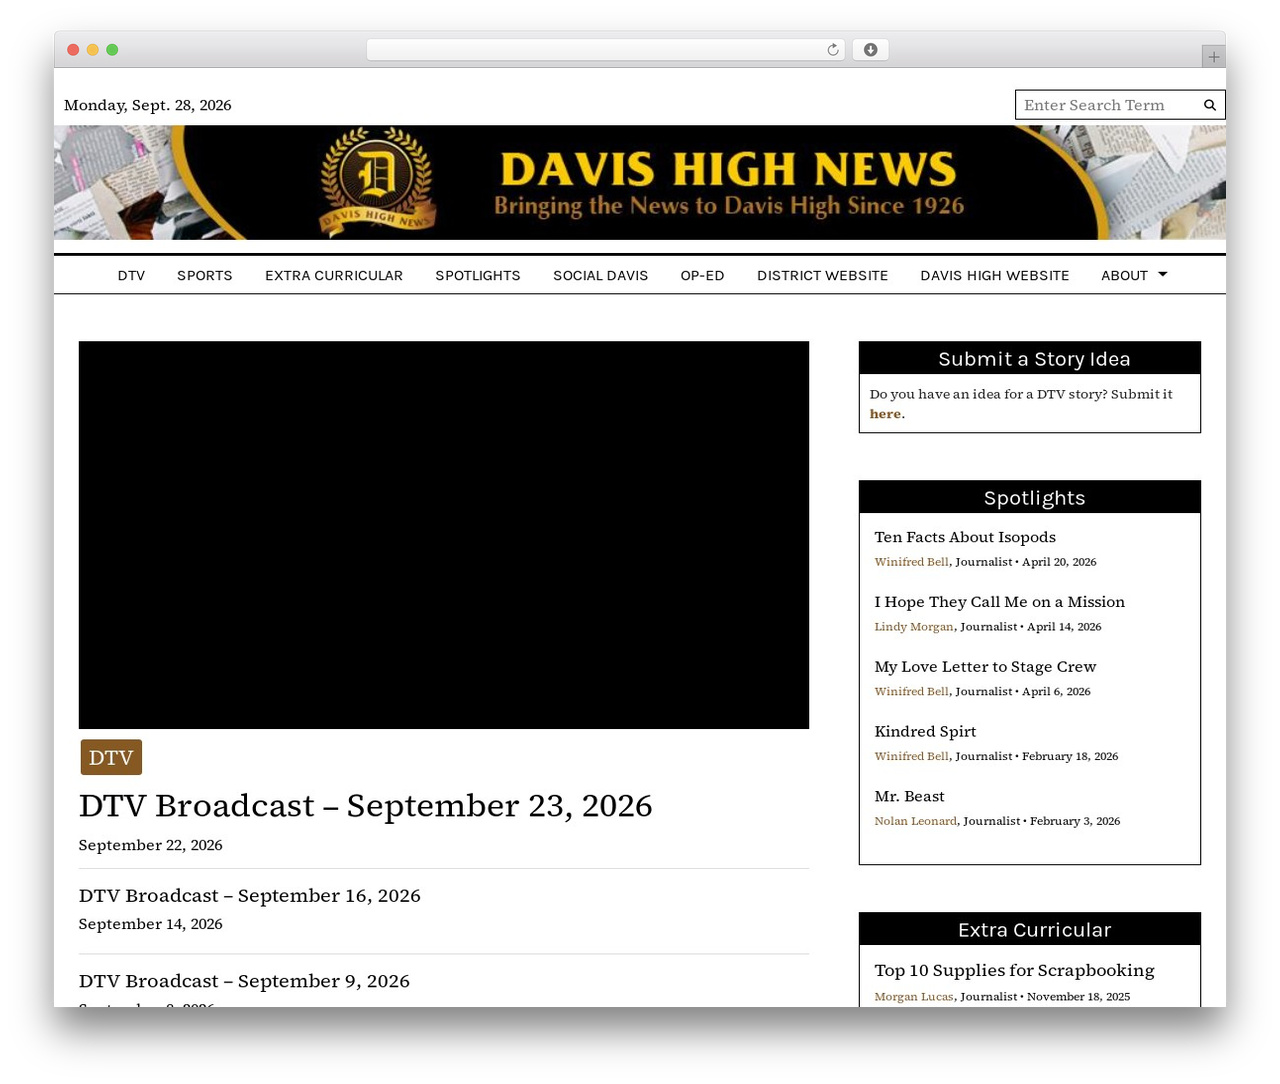Click the September 22, 2026 post date
Image resolution: width=1280 pixels, height=1084 pixels.
(x=151, y=845)
